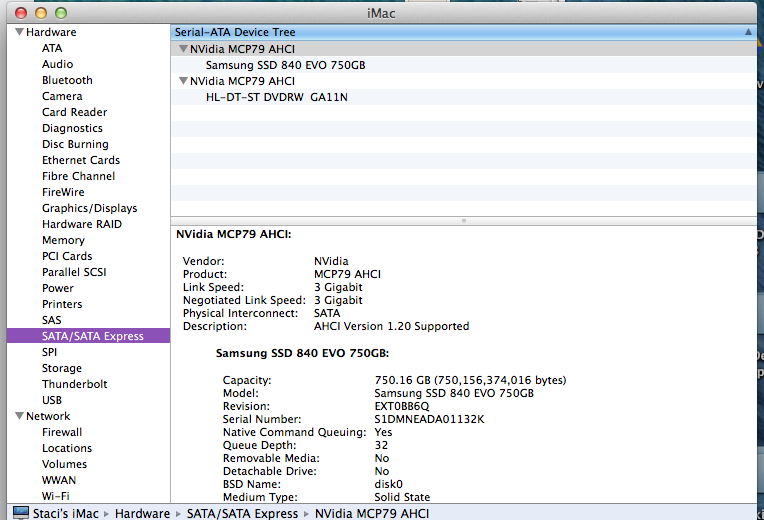This screenshot has height=520, width=764.
Task: Select Samsung SSD 840 EVO 750GB tree row
Action: [x=464, y=65]
